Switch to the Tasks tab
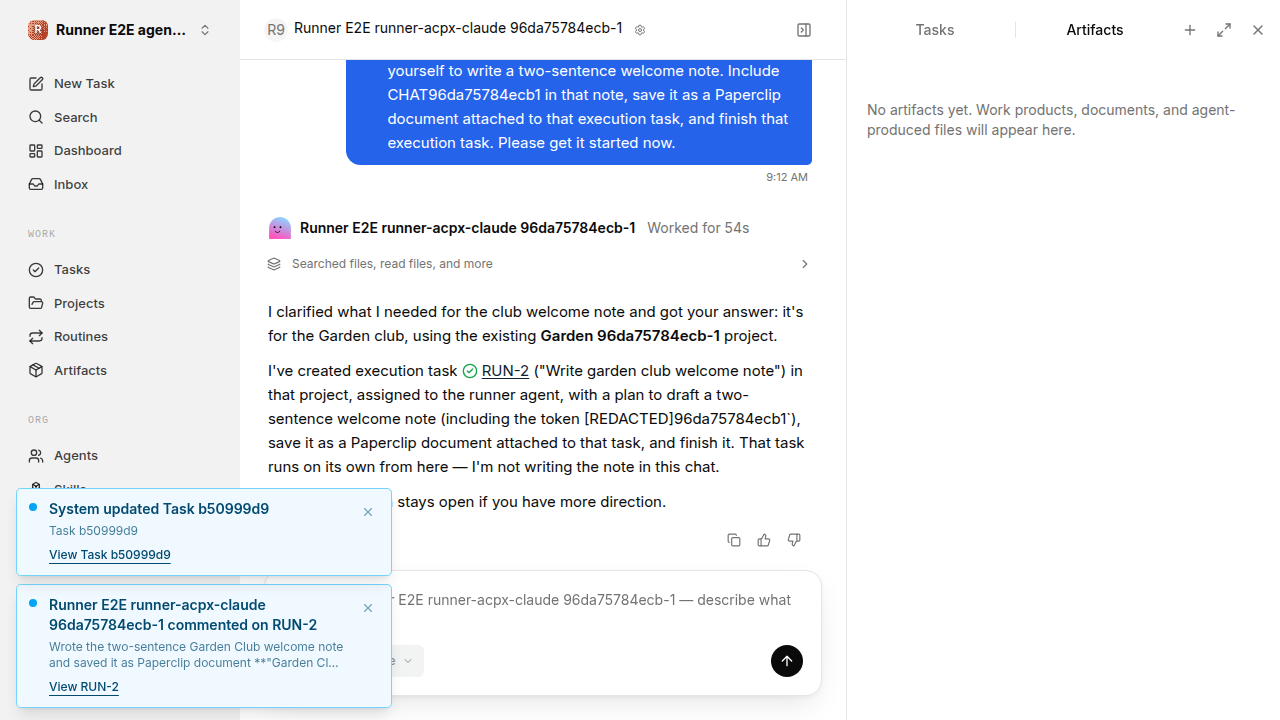Viewport: 1280px width, 720px height. click(x=935, y=30)
